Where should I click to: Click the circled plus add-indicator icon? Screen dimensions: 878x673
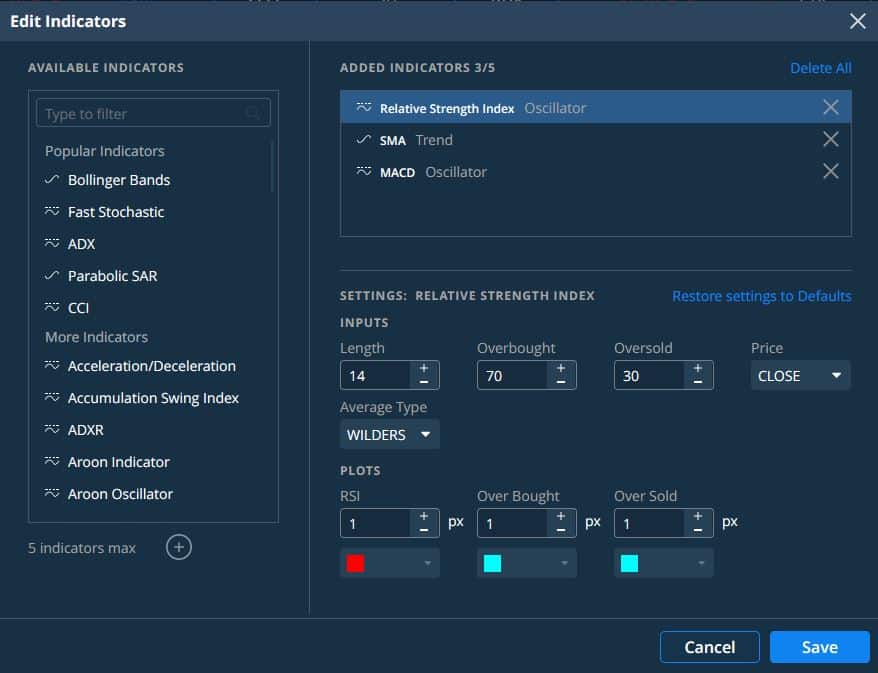click(x=179, y=547)
